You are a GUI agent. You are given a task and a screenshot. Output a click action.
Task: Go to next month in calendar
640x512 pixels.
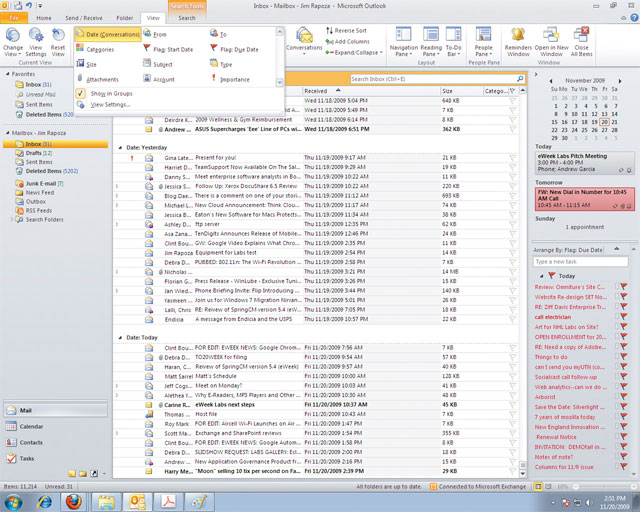click(x=620, y=81)
